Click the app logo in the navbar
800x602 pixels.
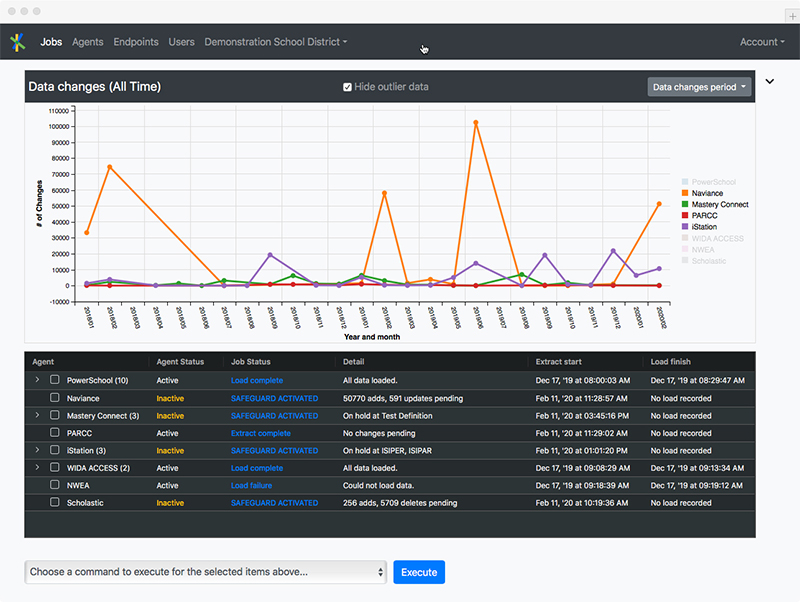(17, 42)
